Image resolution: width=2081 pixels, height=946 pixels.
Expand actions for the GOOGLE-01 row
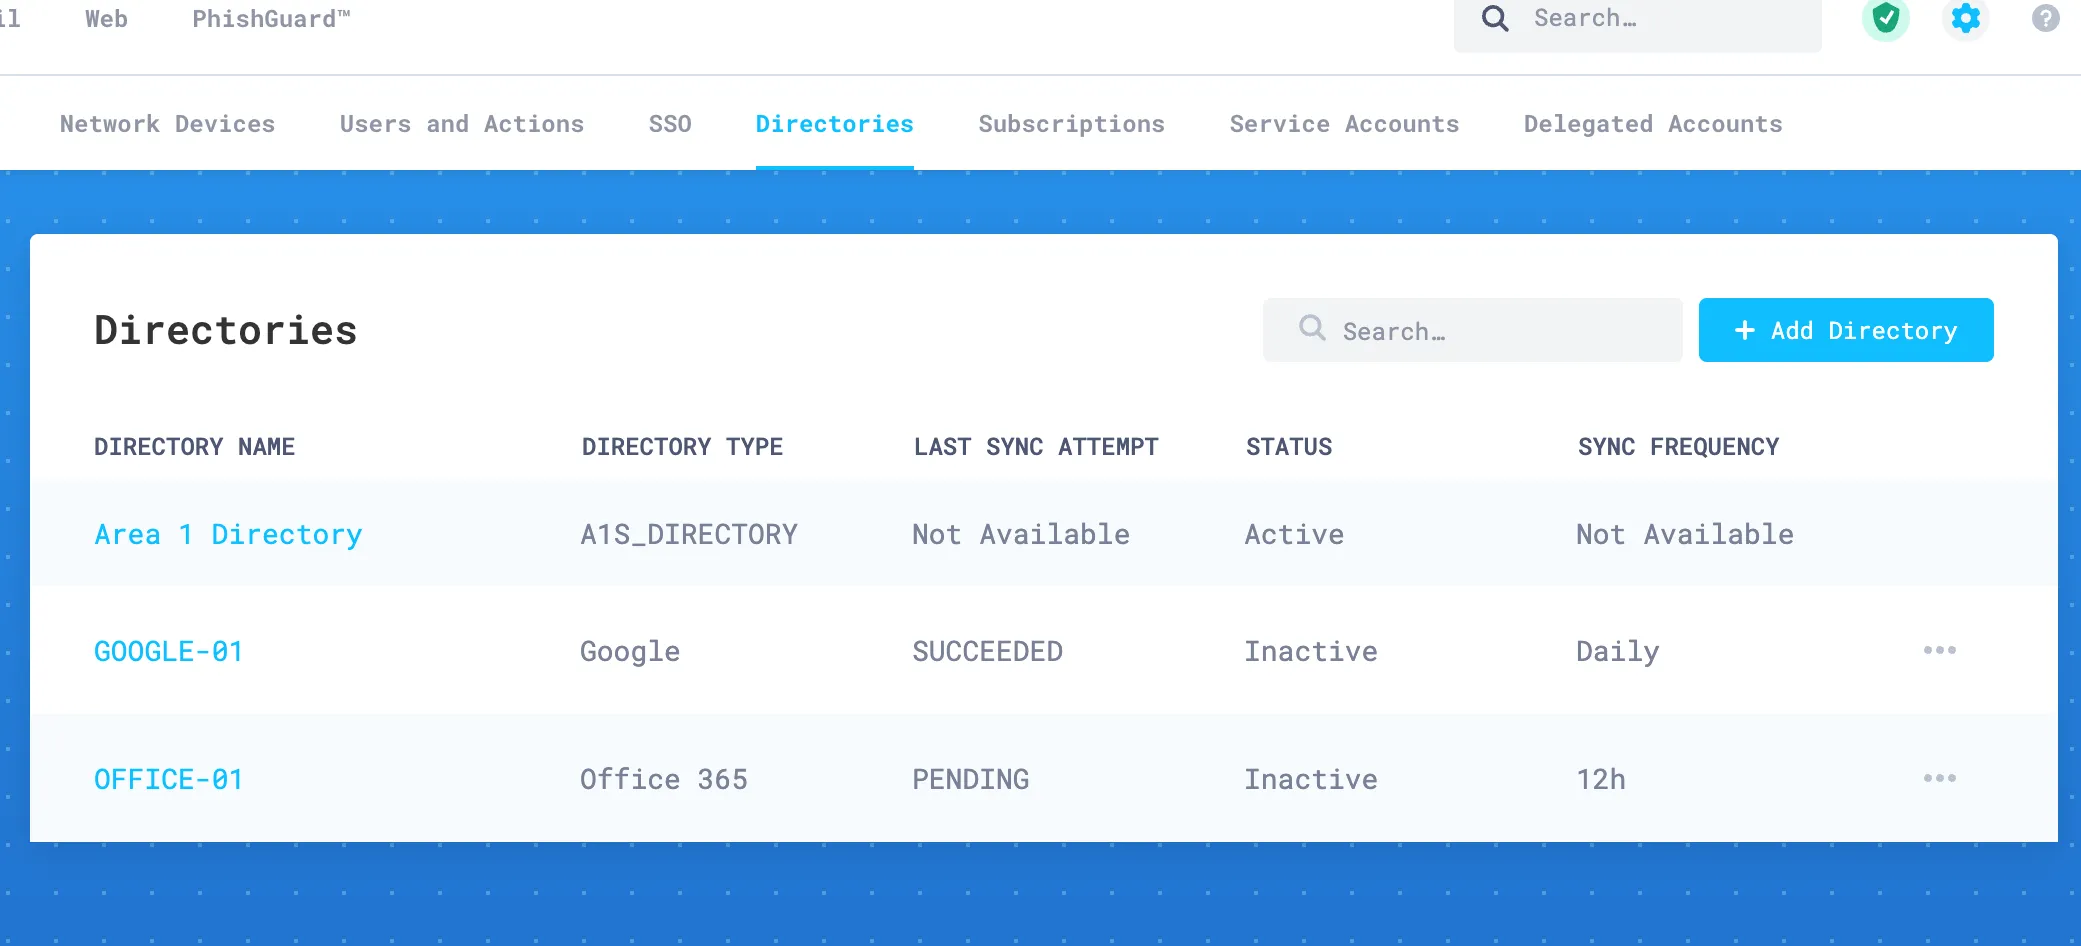pos(1940,650)
